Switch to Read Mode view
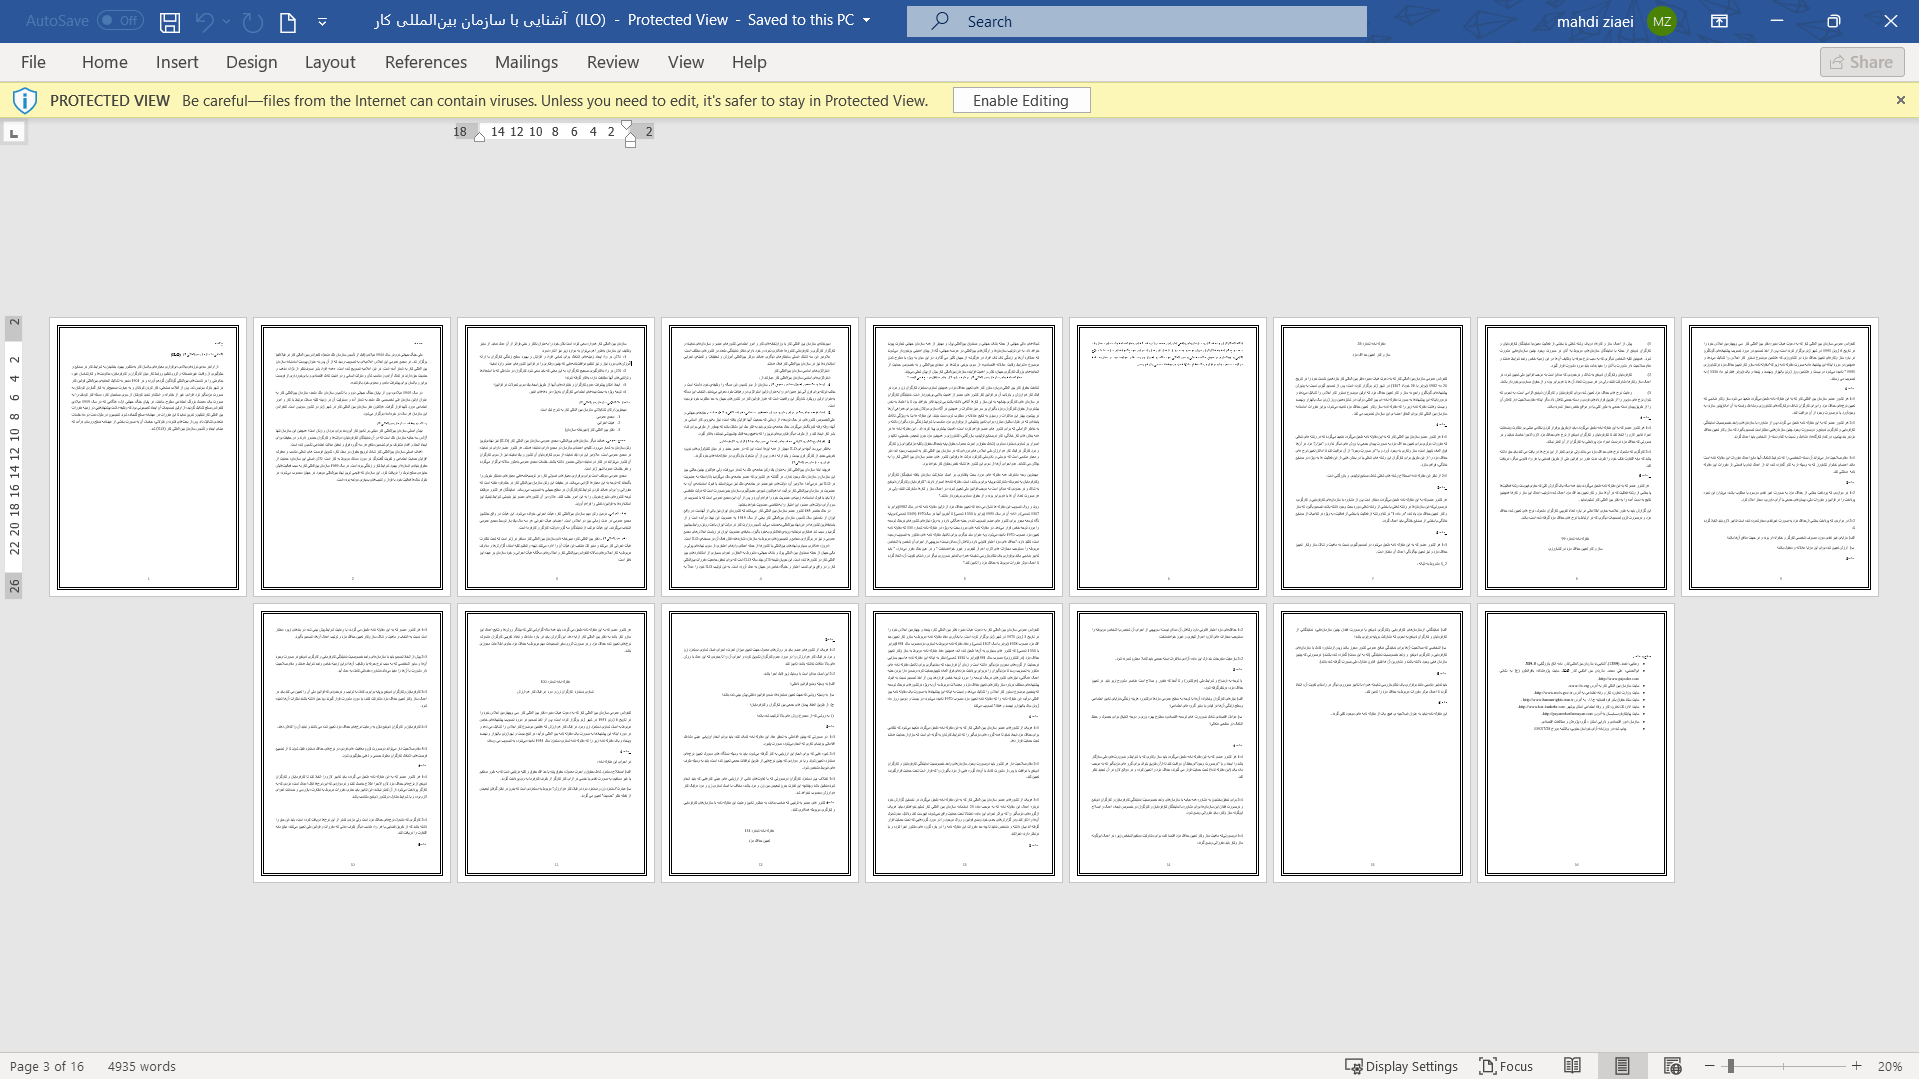The width and height of the screenshot is (1919, 1079). (x=1573, y=1066)
